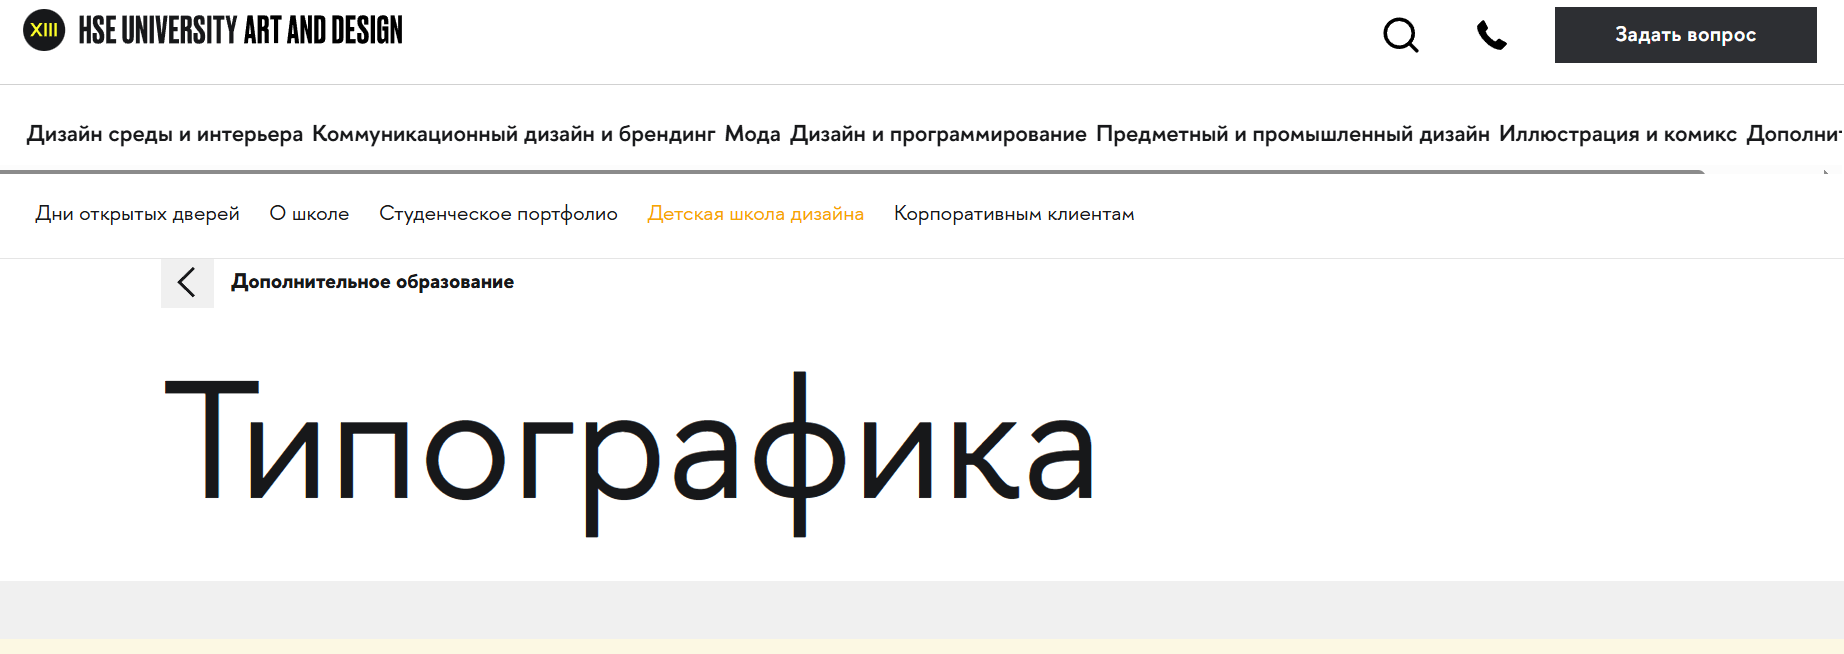Open Дизайн среды и интерьера section
Viewport: 1844px width, 654px height.
(x=164, y=134)
